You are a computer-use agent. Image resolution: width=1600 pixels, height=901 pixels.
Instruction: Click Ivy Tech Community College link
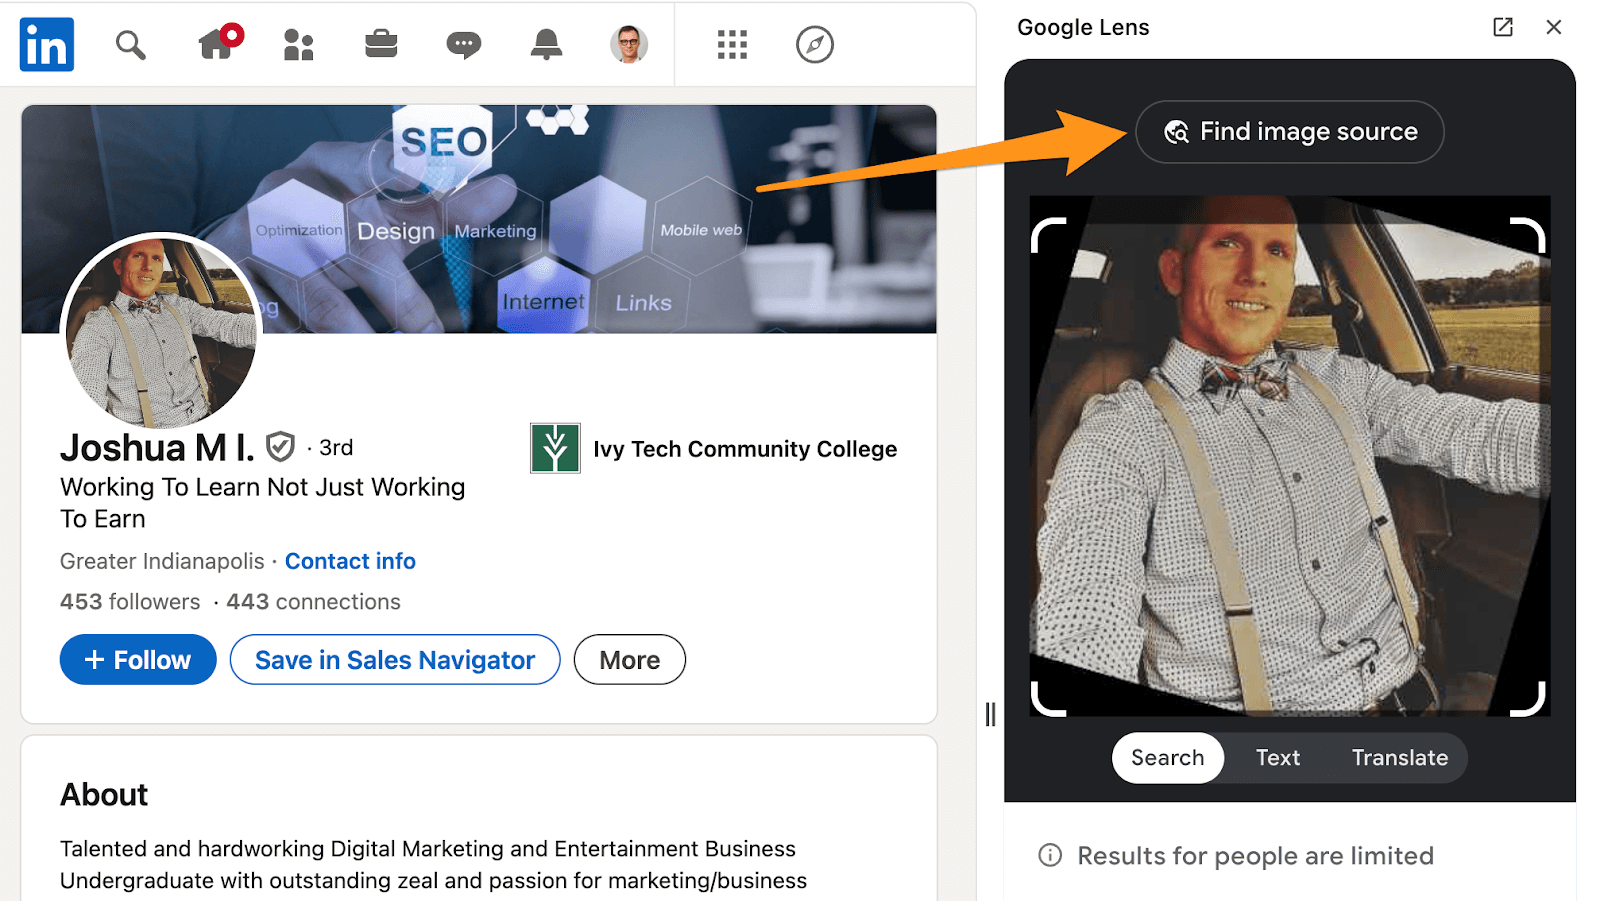(744, 449)
